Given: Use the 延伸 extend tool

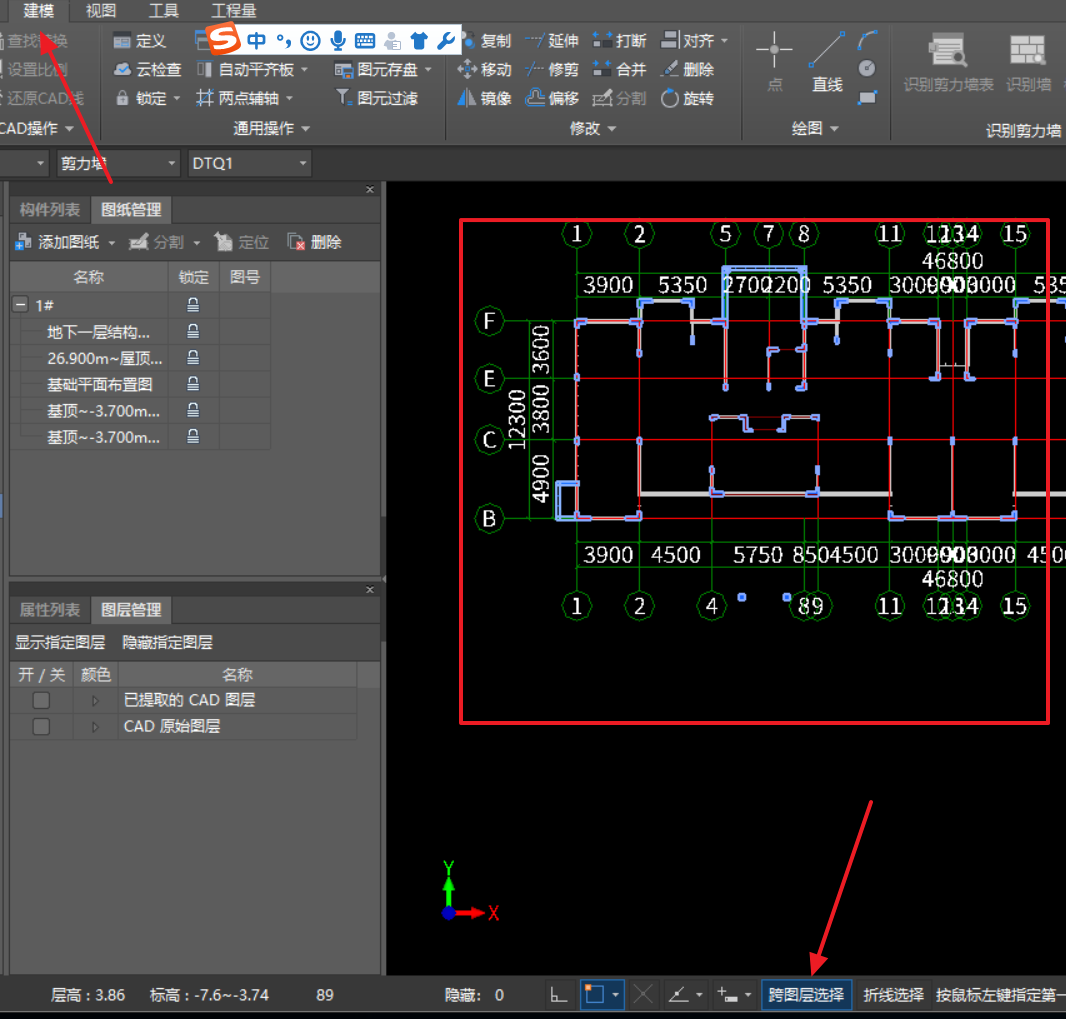Looking at the screenshot, I should point(552,41).
